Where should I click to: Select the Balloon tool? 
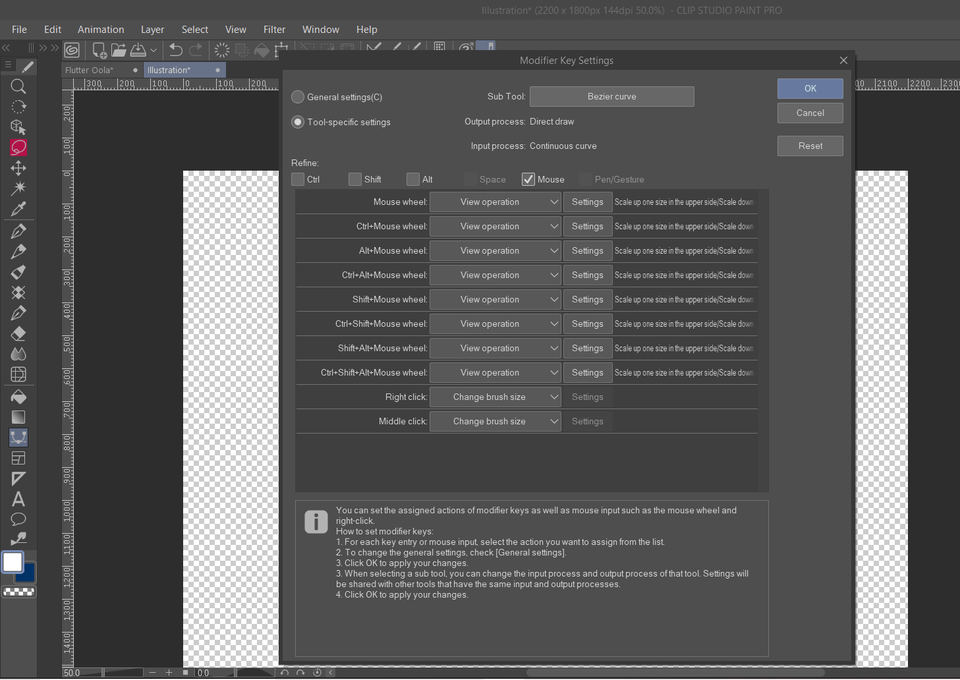tap(18, 519)
